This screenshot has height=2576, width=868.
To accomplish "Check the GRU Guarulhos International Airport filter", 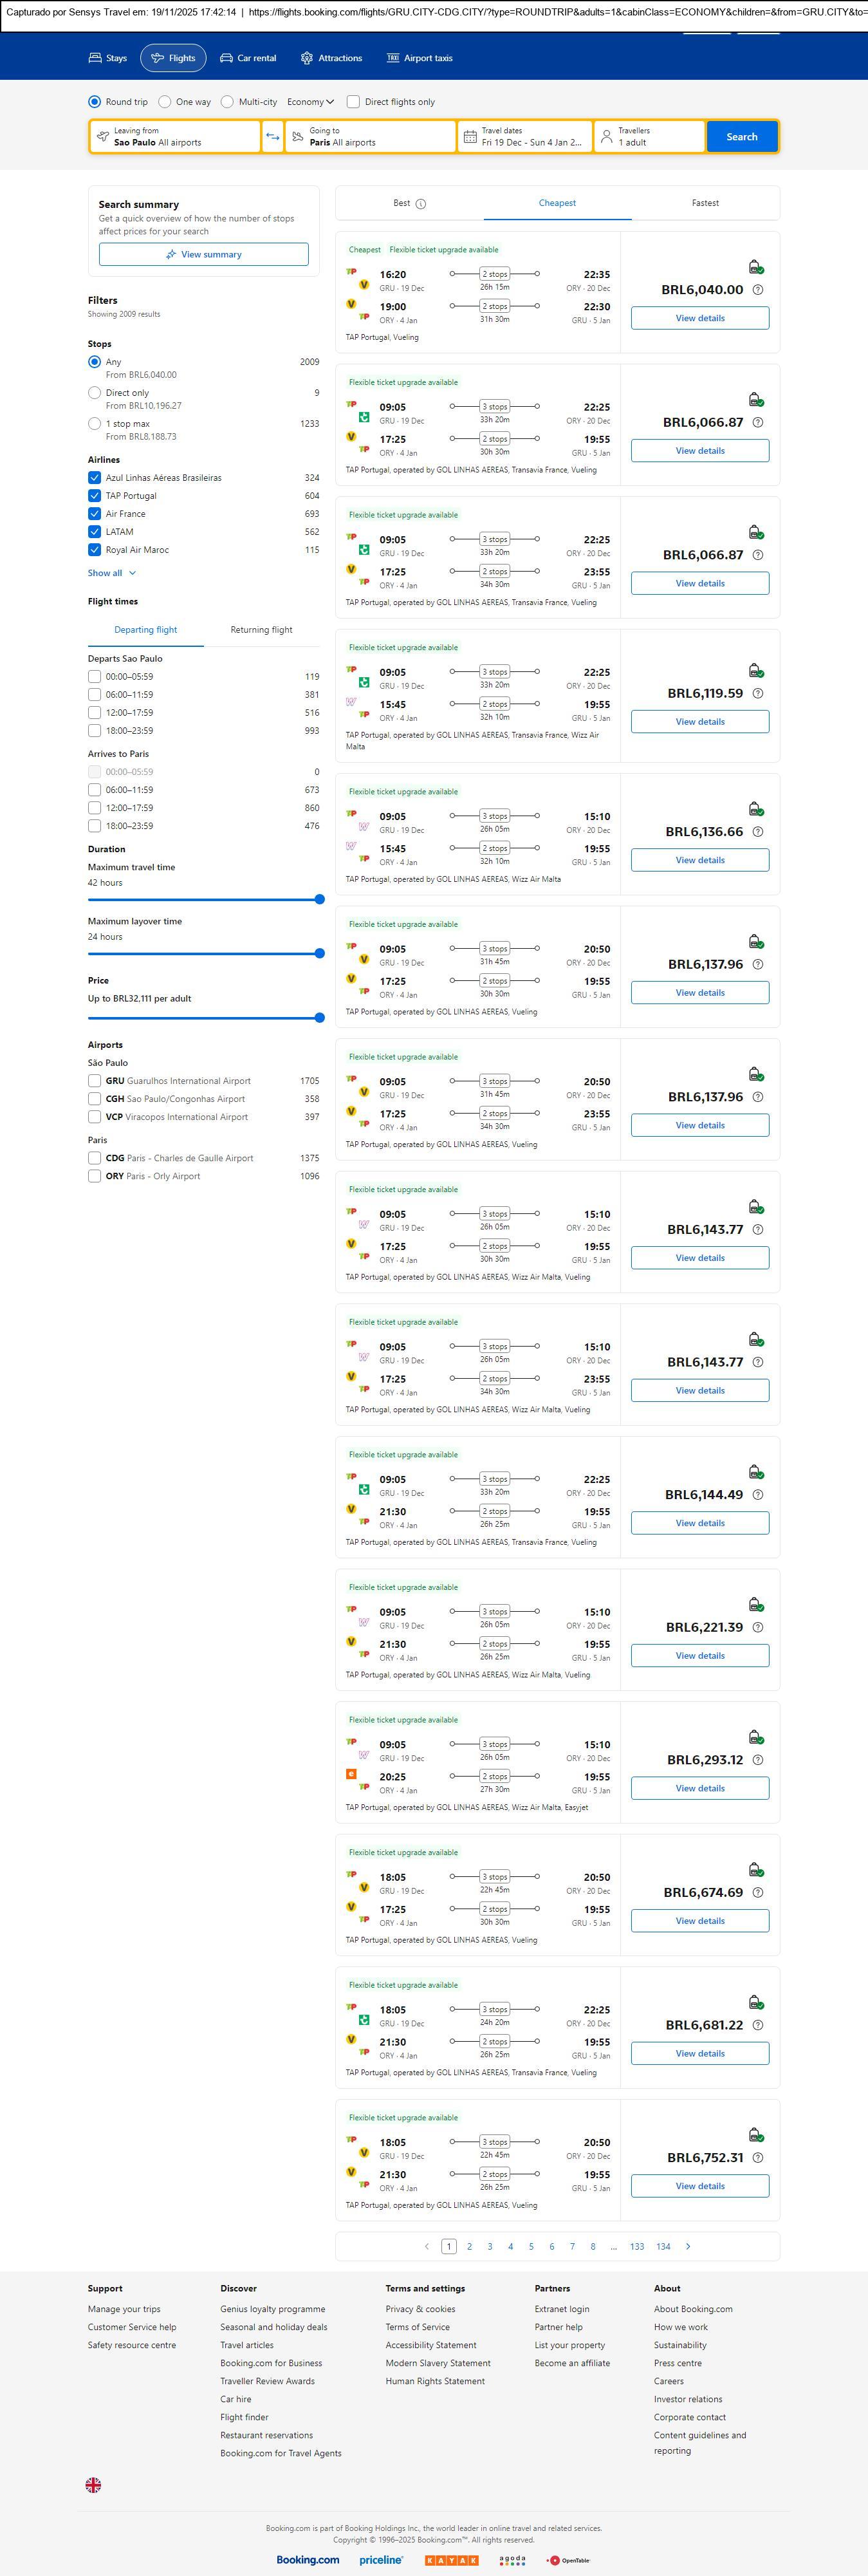I will point(94,1081).
